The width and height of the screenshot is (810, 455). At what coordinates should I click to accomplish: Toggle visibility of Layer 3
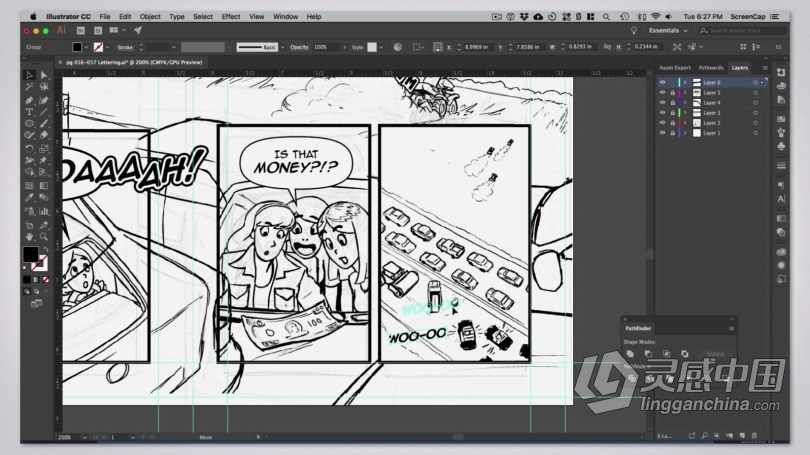662,113
